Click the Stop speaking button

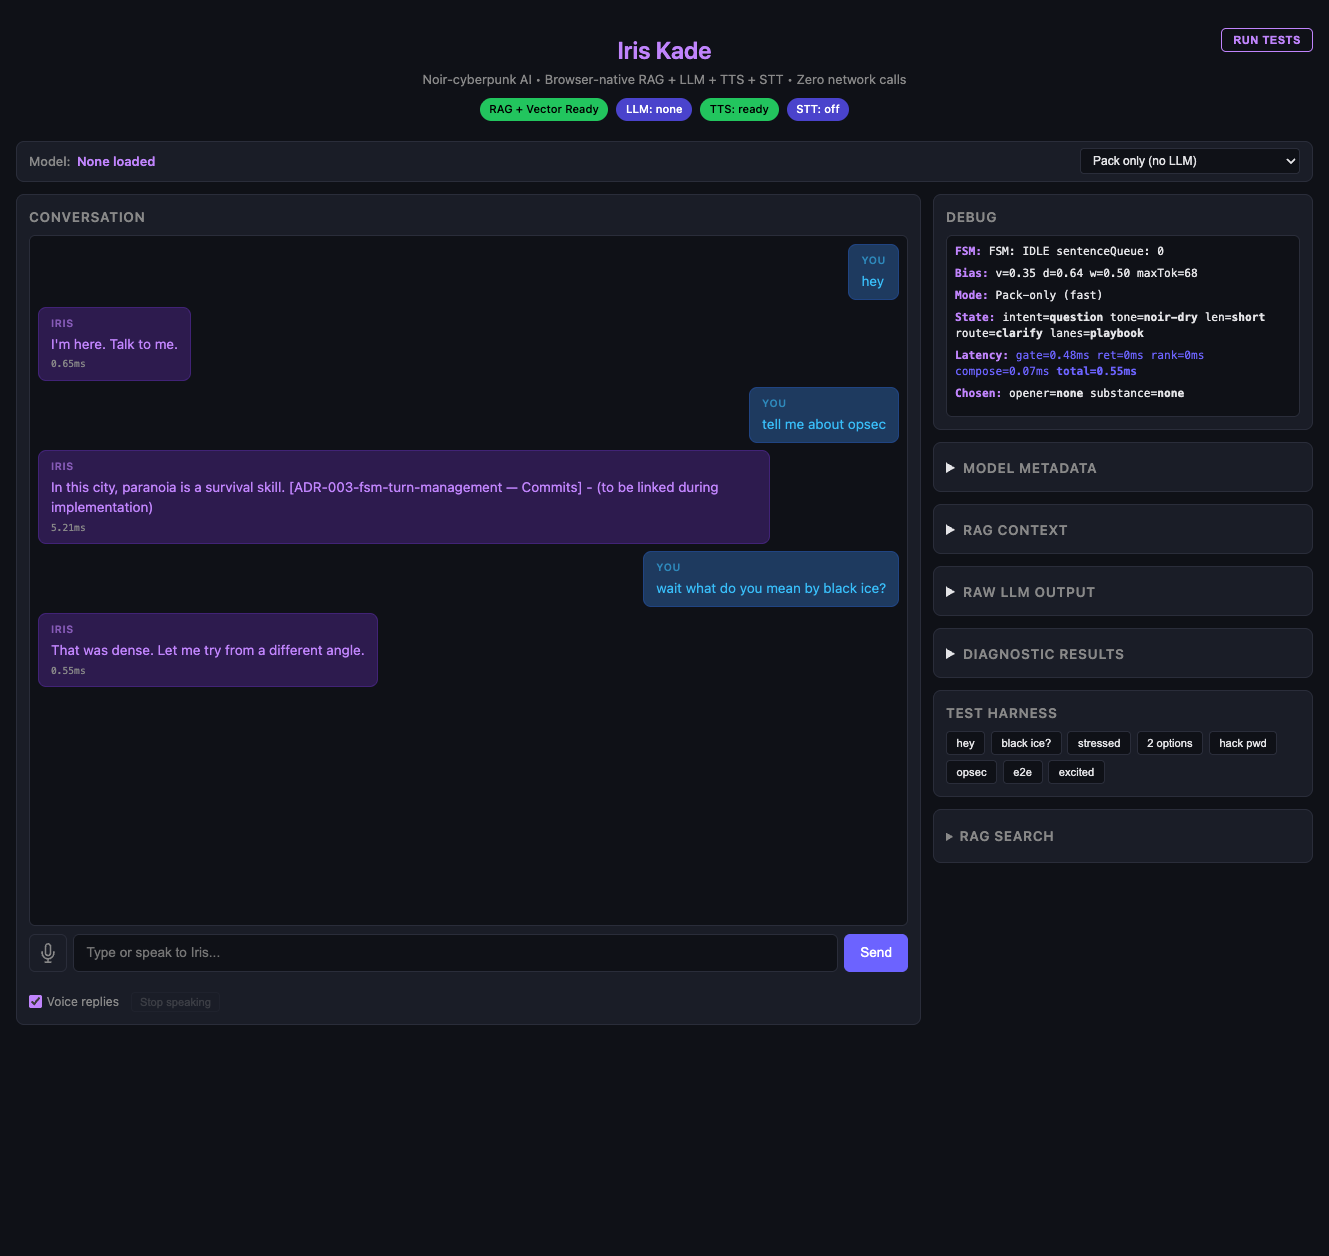175,1002
